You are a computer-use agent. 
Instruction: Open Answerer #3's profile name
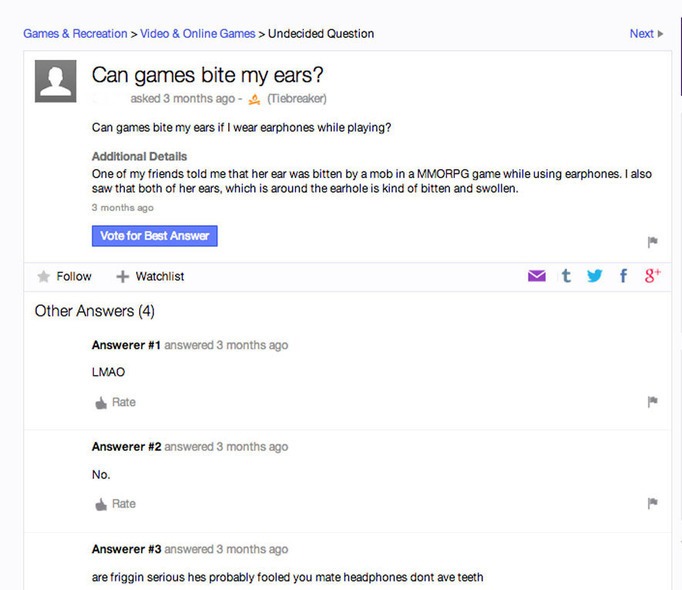(126, 549)
